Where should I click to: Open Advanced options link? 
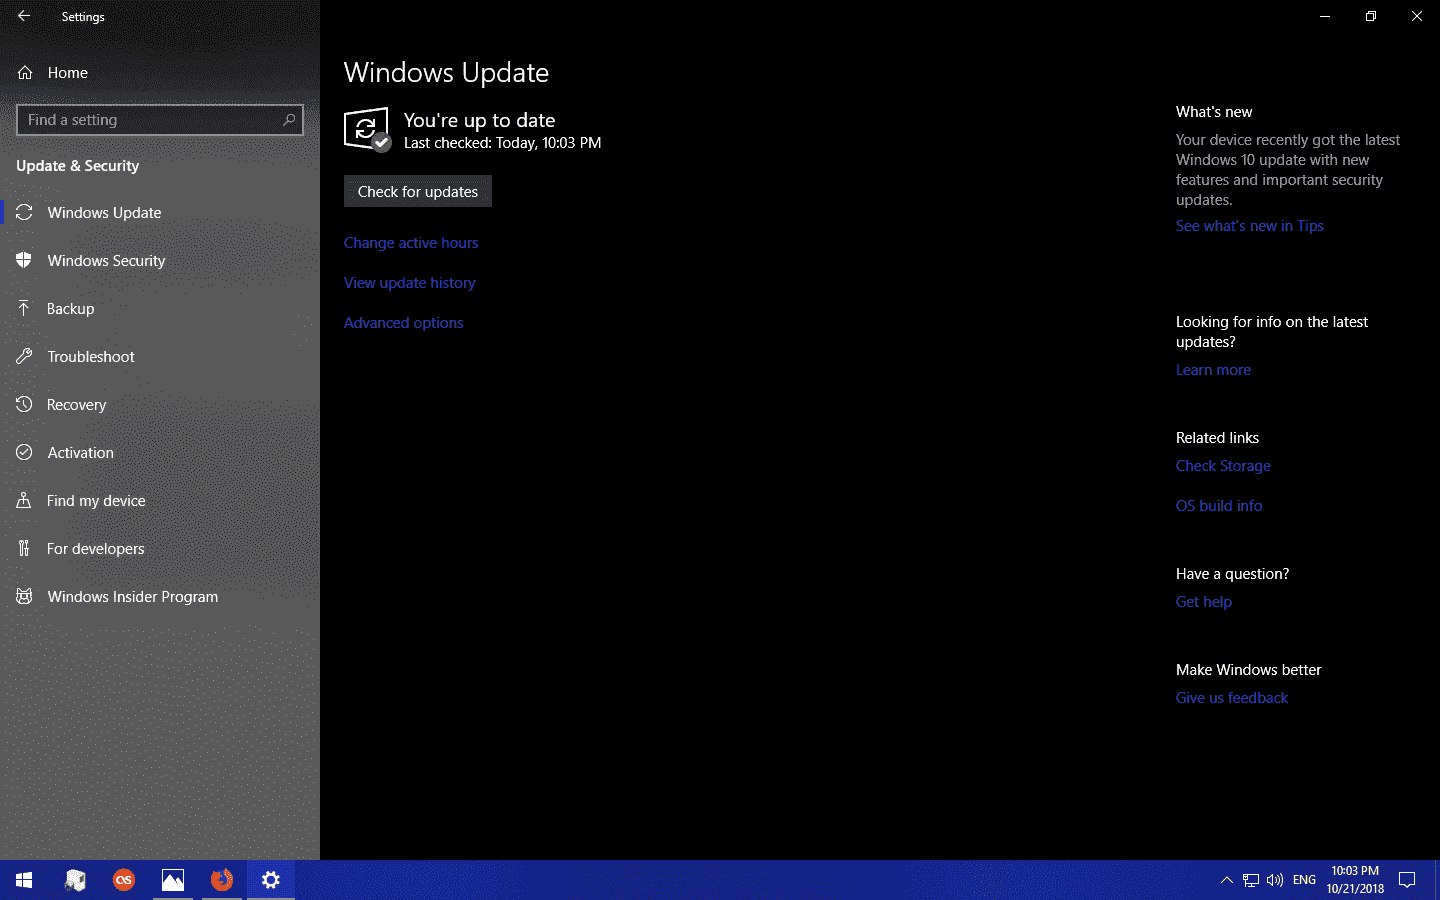[404, 322]
